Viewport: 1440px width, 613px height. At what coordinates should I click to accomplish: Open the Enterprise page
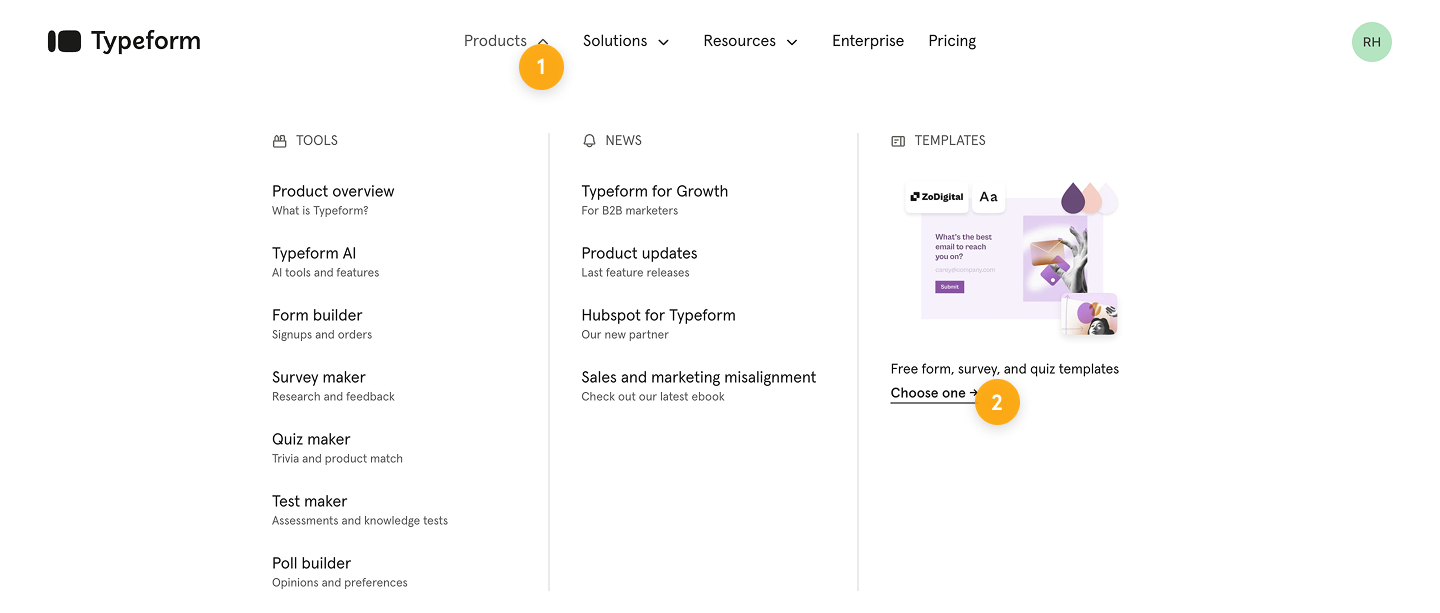[x=867, y=41]
